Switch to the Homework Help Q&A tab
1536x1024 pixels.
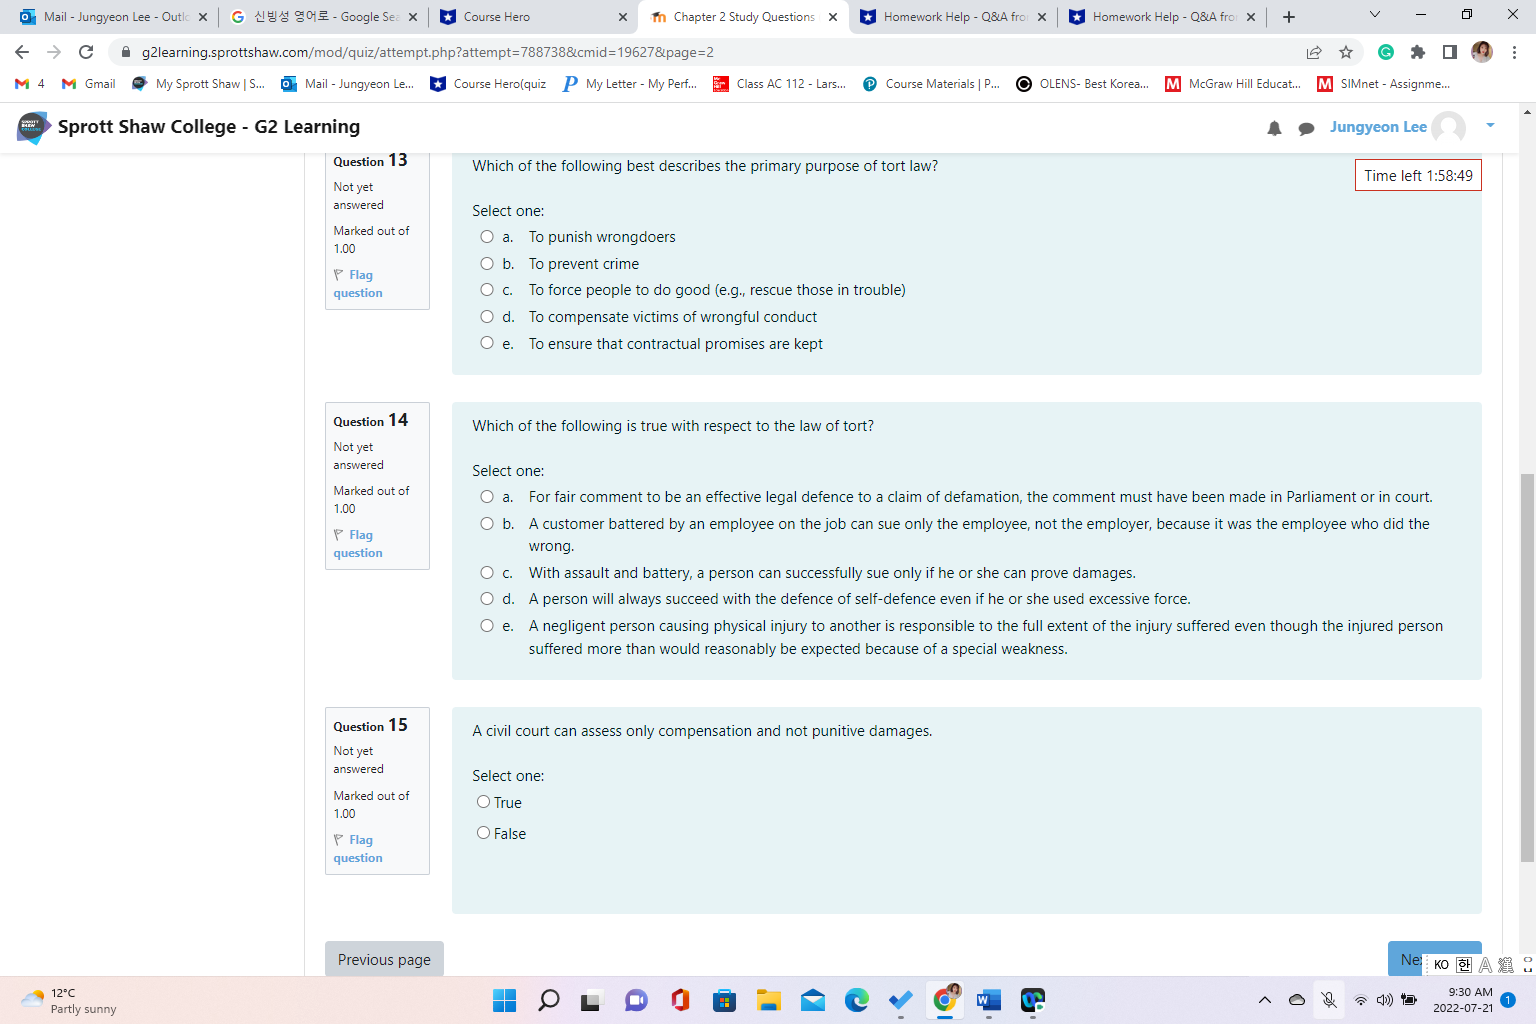(x=950, y=16)
